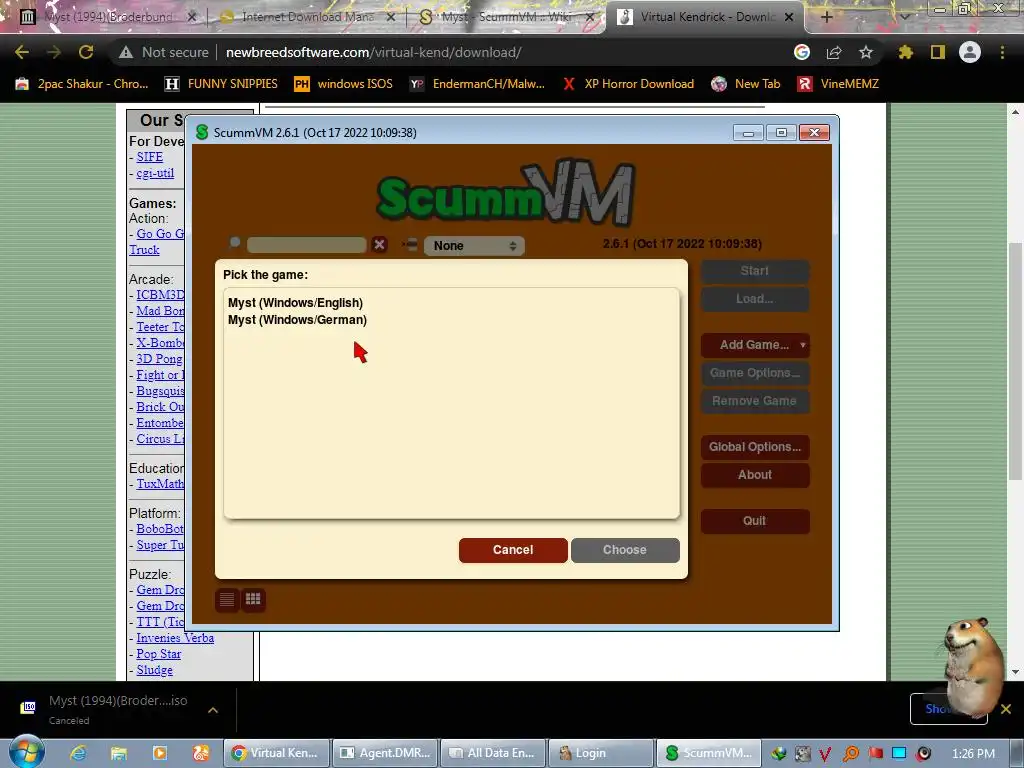Expand the Add Game dropdown arrow

(803, 345)
